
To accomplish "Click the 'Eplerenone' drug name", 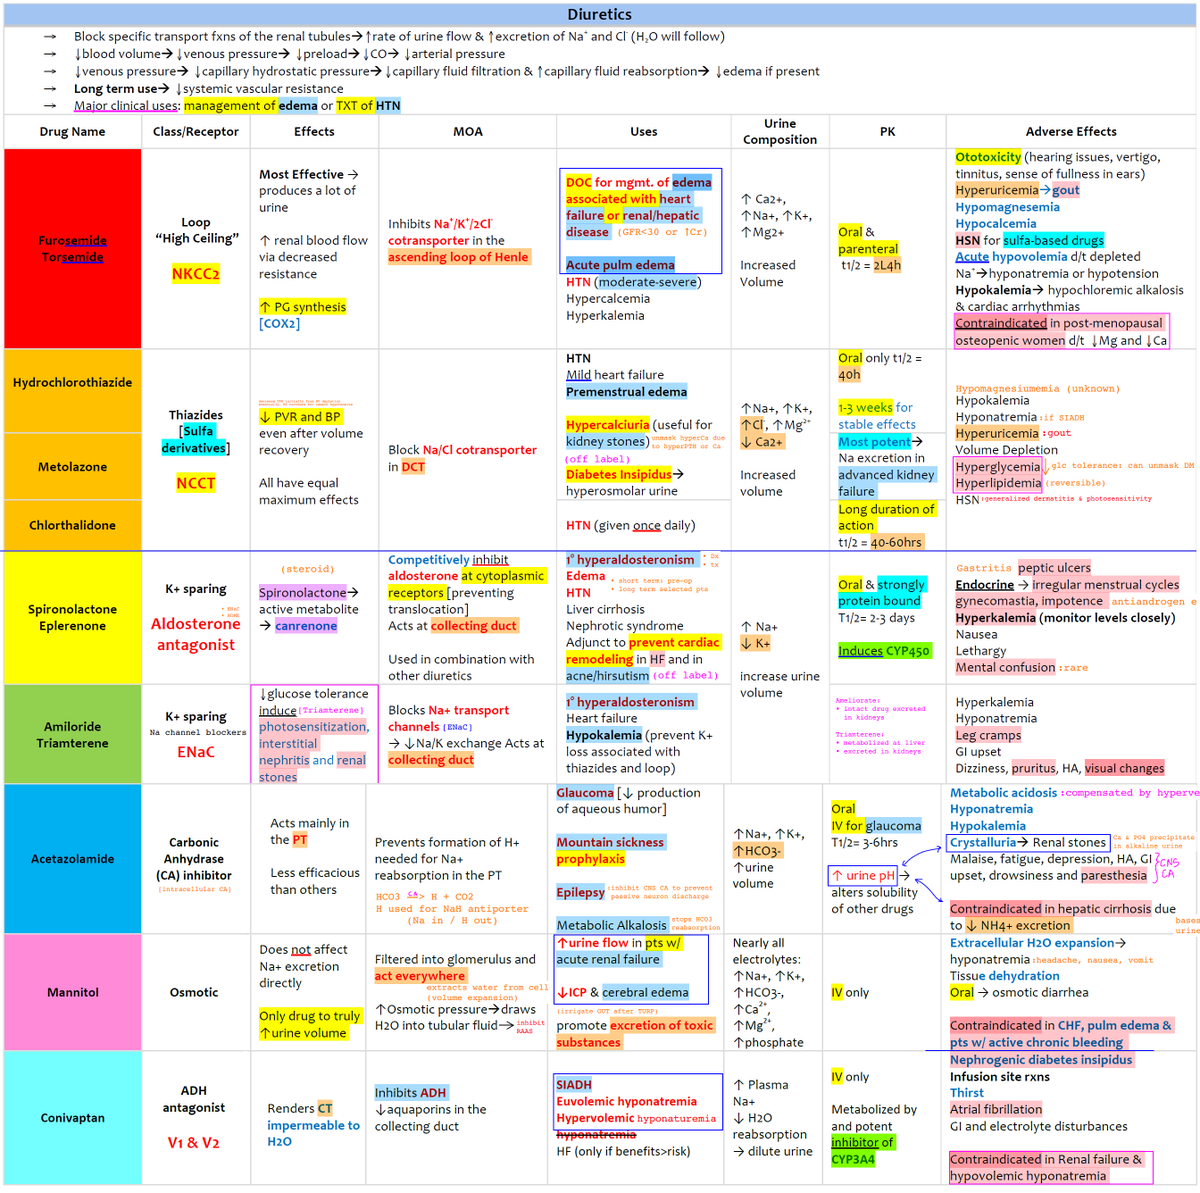I will (73, 626).
